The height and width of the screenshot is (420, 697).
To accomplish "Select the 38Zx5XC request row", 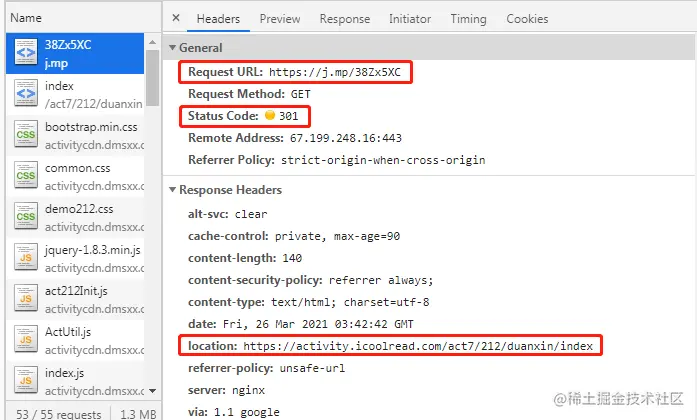I will [x=75, y=53].
